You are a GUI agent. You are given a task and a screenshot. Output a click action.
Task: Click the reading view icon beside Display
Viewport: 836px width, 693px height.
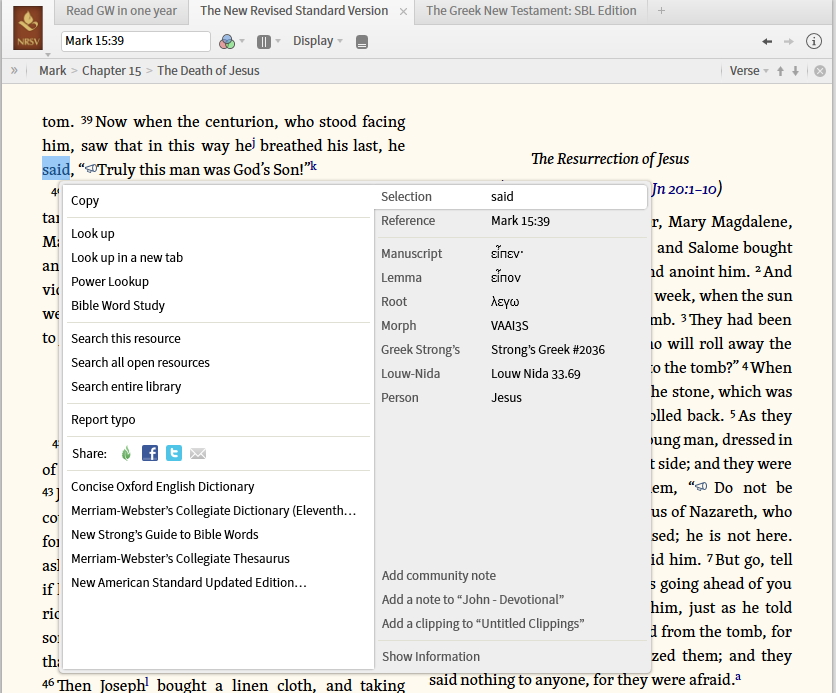click(x=361, y=42)
